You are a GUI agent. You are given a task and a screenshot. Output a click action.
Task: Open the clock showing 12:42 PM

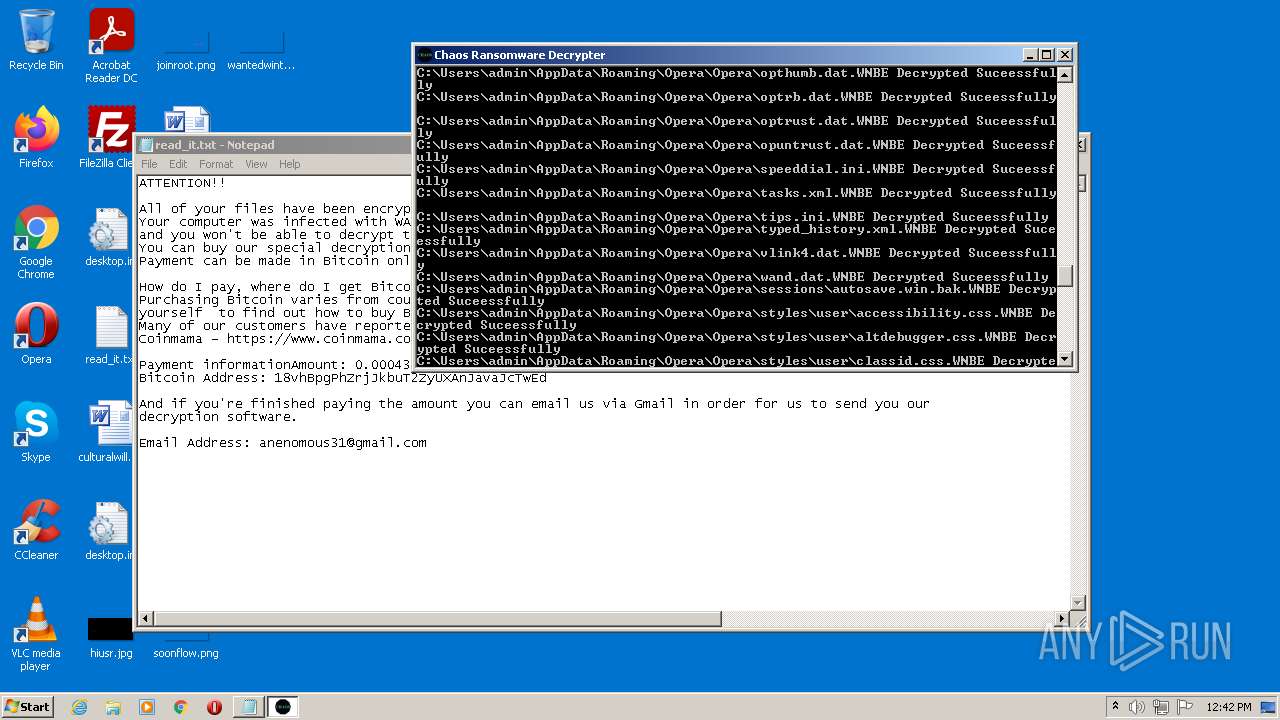[x=1229, y=707]
